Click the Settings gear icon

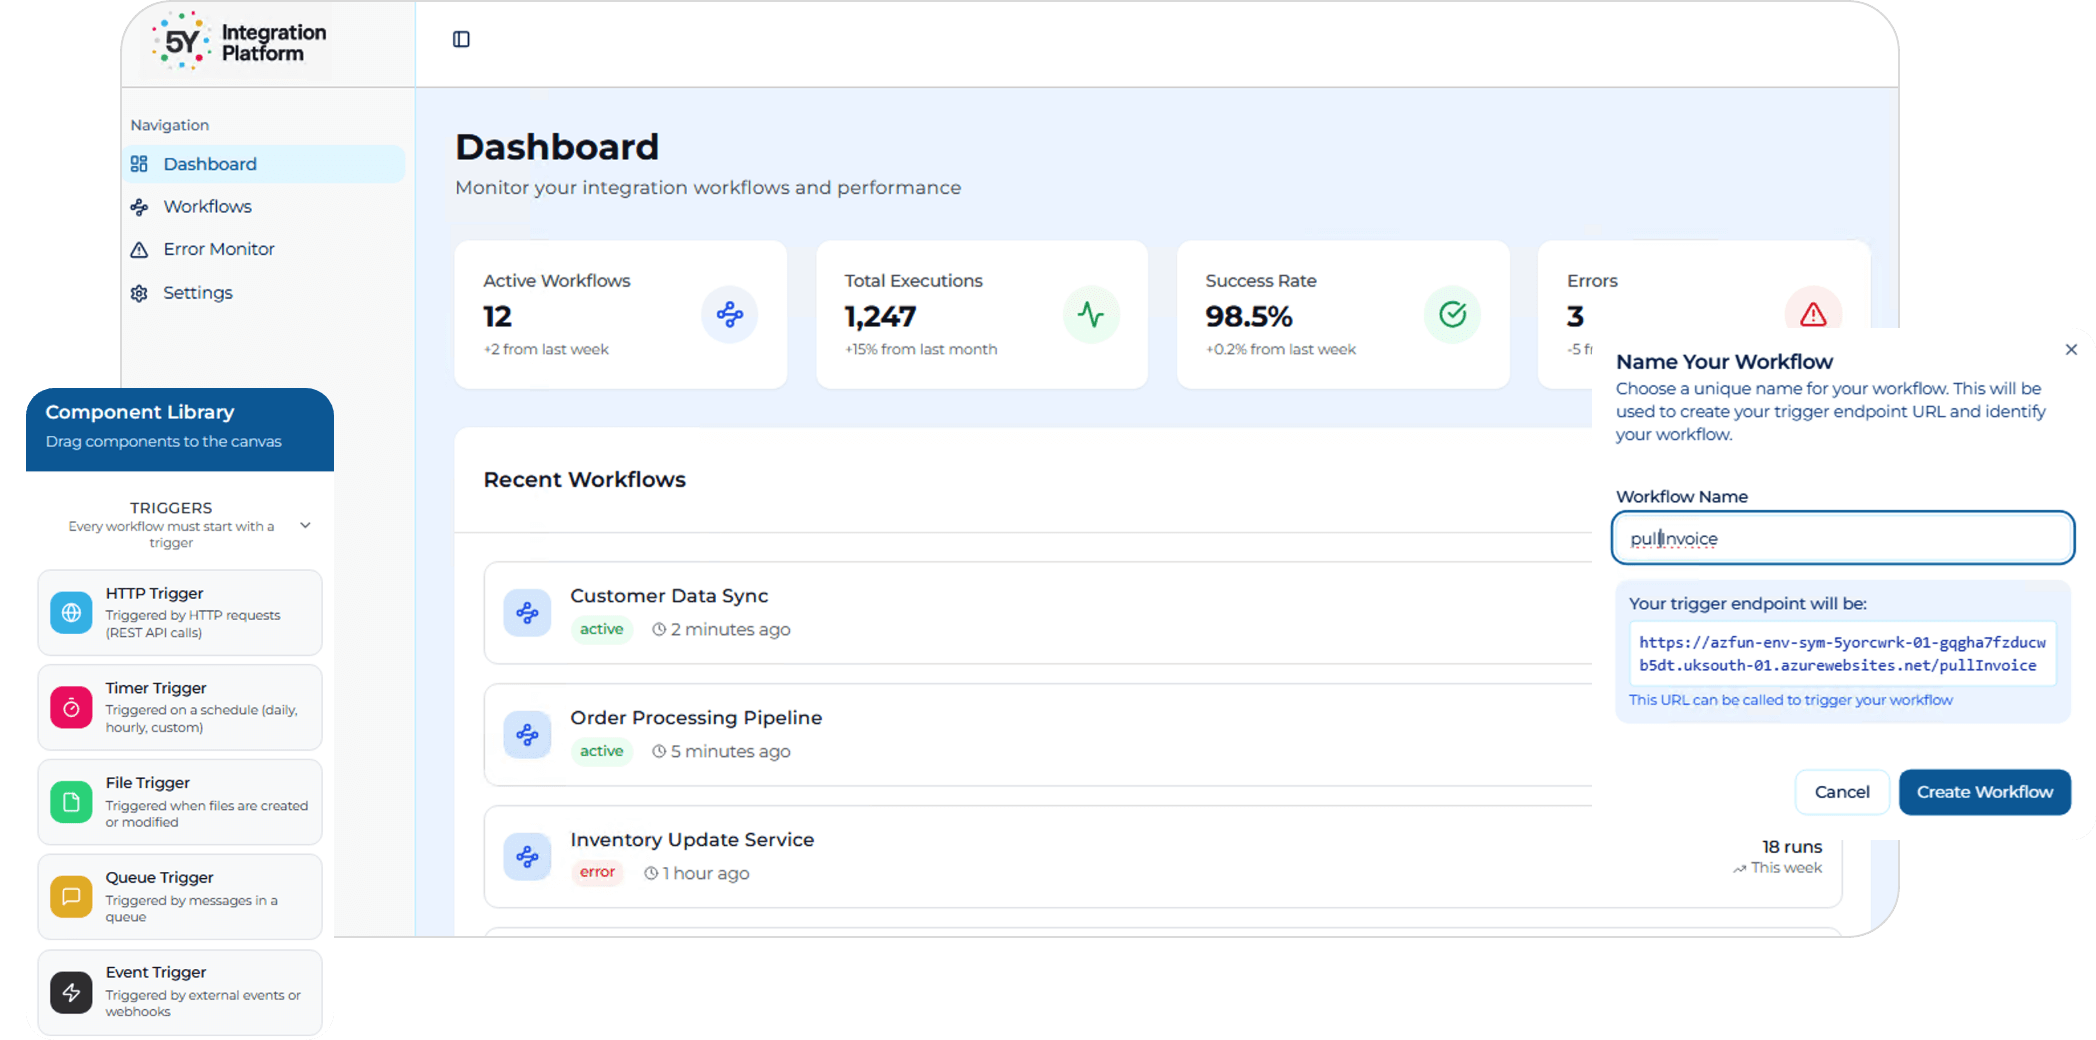pos(139,293)
